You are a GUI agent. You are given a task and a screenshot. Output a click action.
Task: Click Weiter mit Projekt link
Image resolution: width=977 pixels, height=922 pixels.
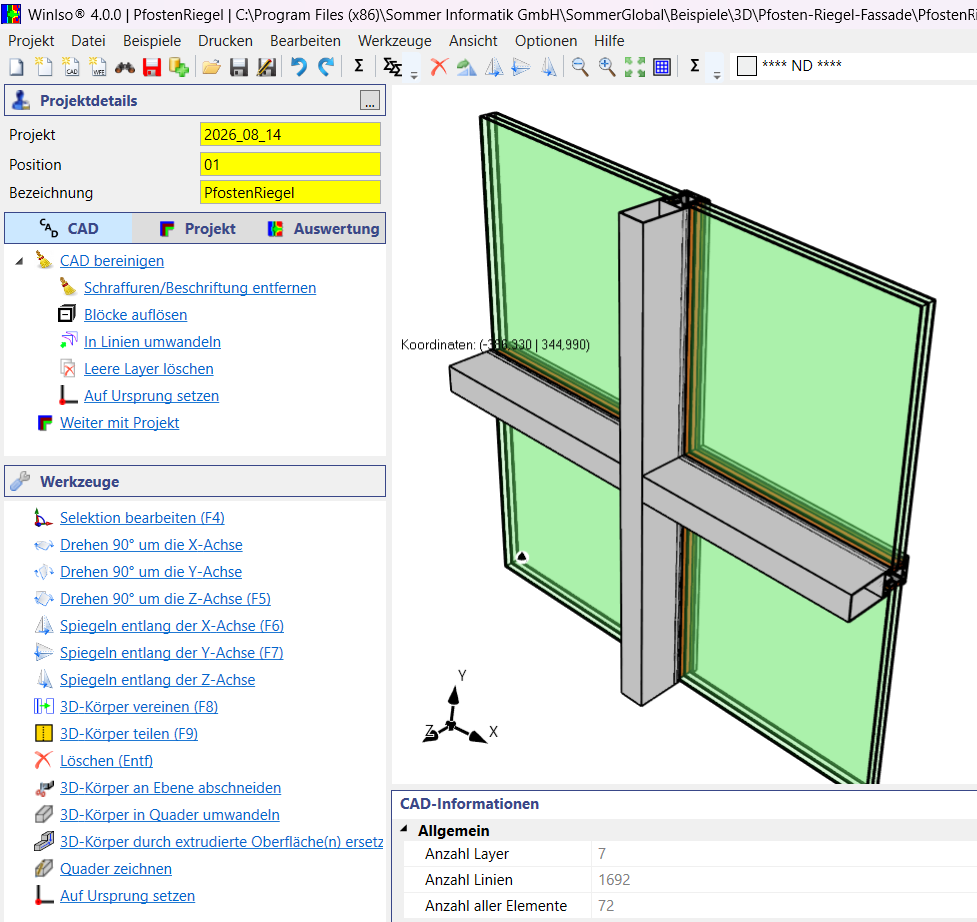tap(119, 423)
